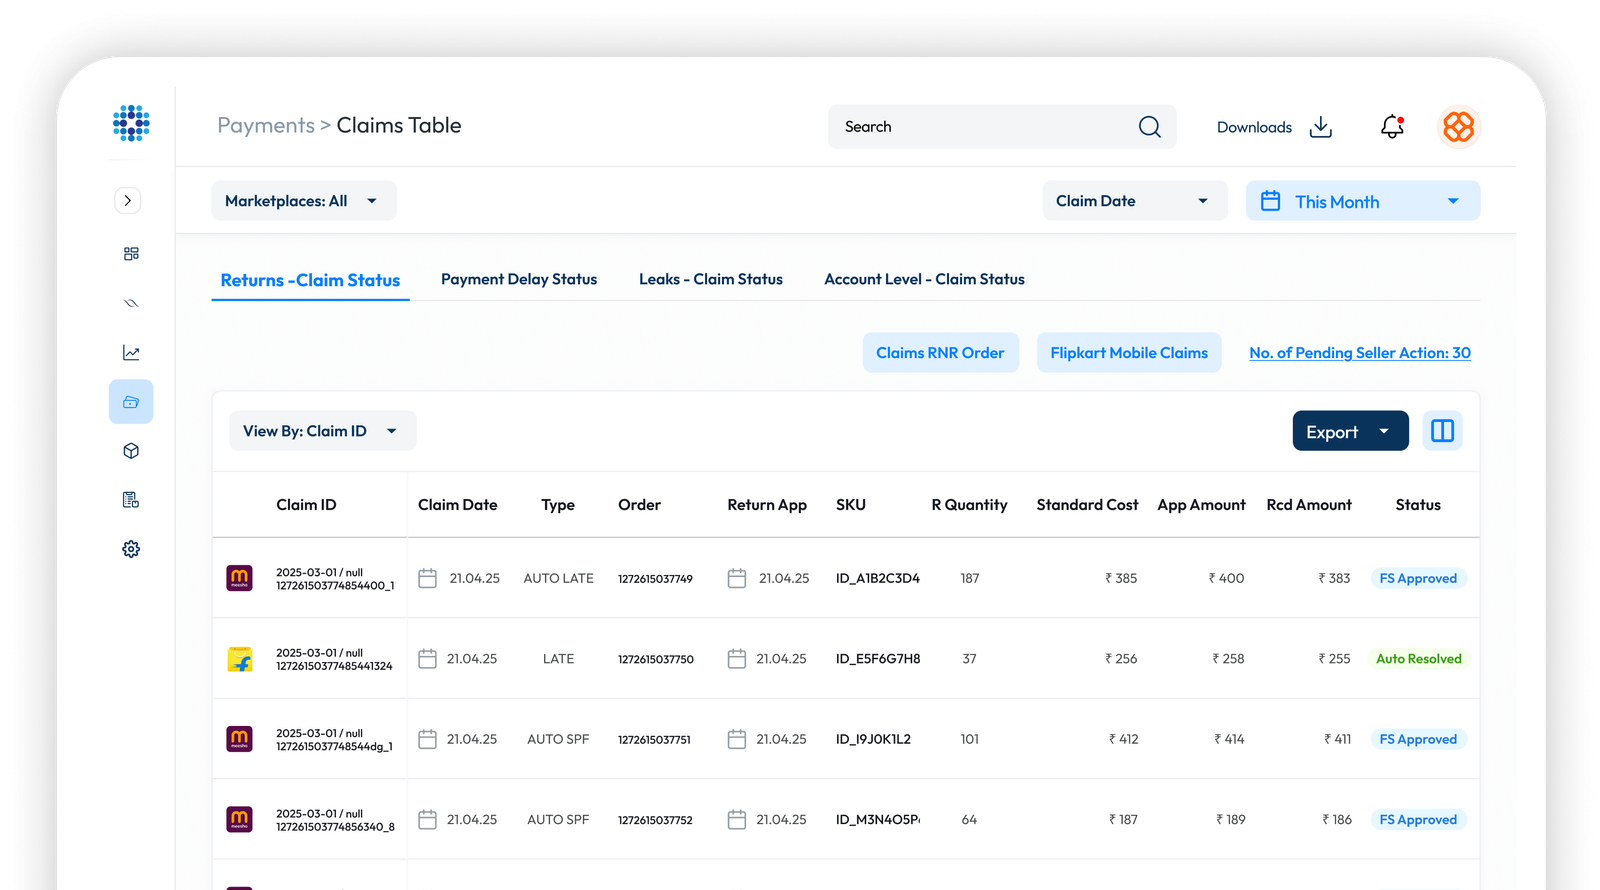
Task: Toggle the column layout view button
Action: point(1442,431)
